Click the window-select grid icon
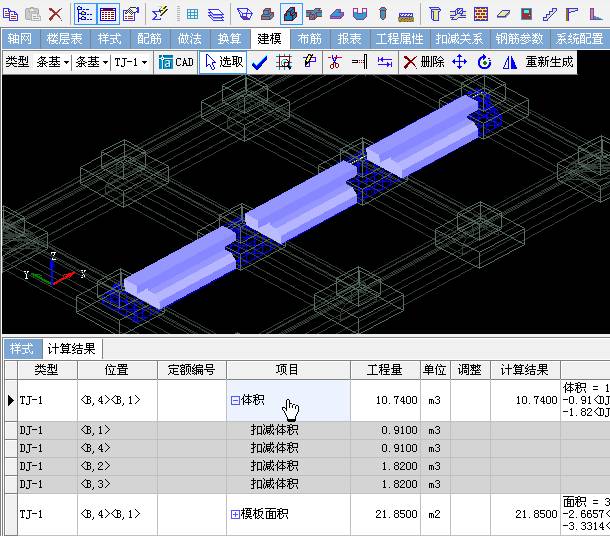Viewport: 610px width, 536px height. pos(284,62)
